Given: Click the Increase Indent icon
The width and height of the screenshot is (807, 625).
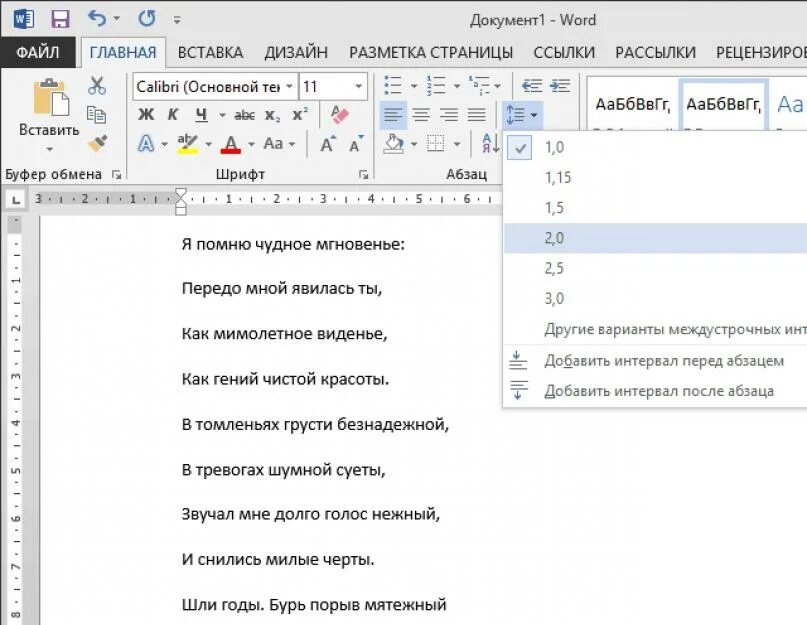Looking at the screenshot, I should [560, 85].
